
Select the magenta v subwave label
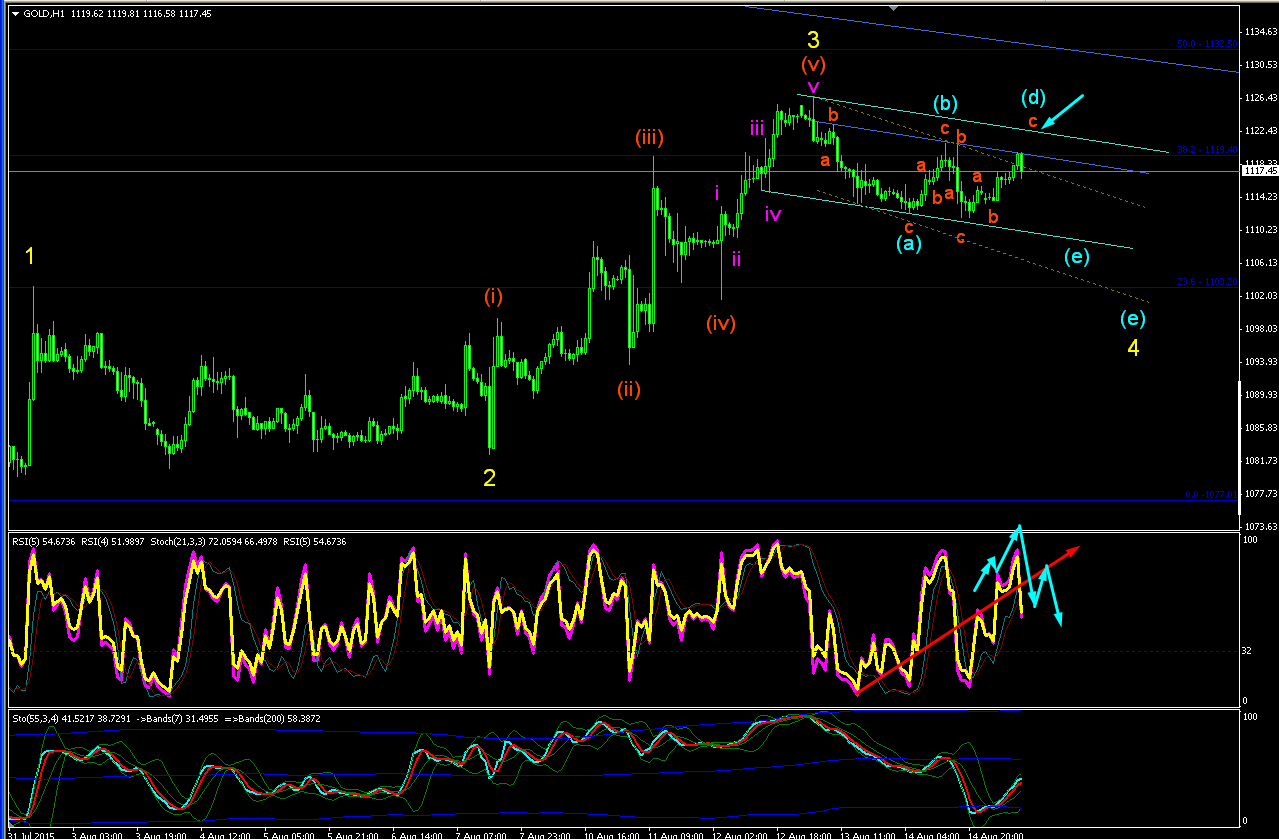pyautogui.click(x=812, y=87)
